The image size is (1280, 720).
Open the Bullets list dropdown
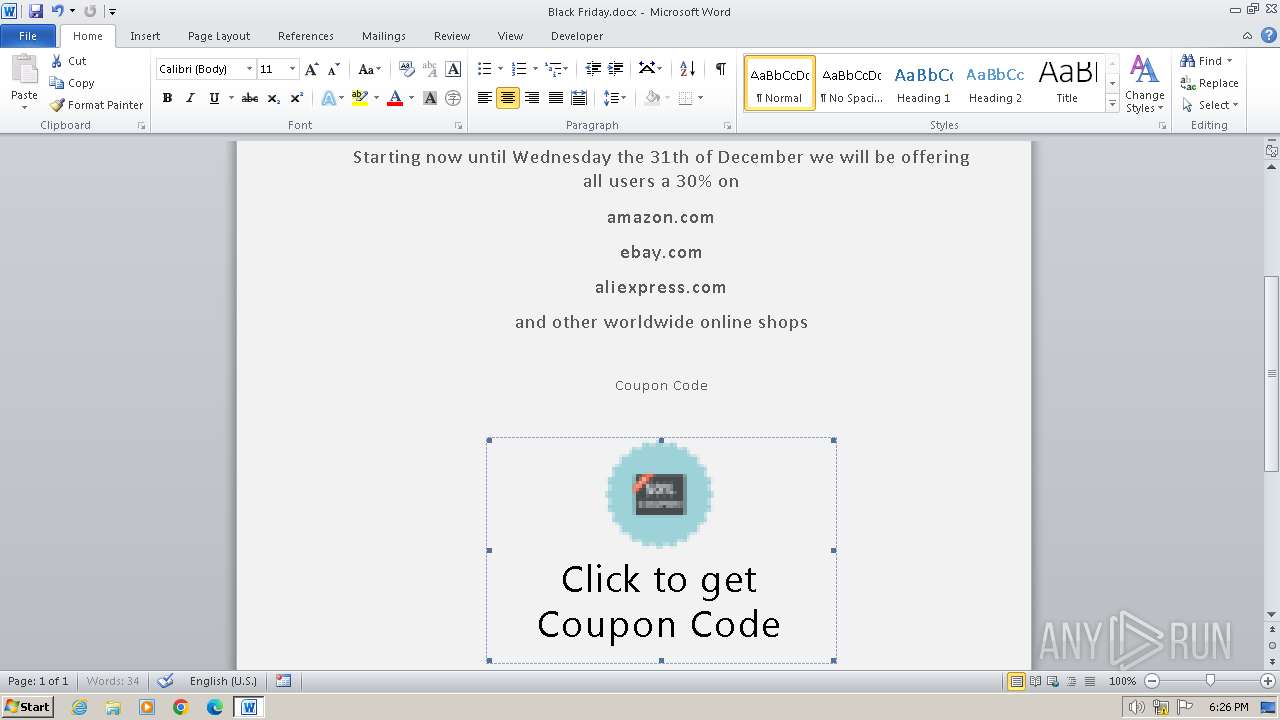coord(503,69)
